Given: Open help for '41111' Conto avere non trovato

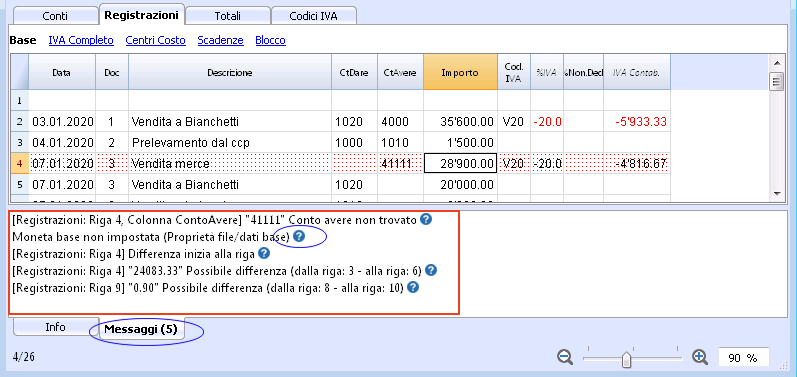Looking at the screenshot, I should [x=426, y=219].
